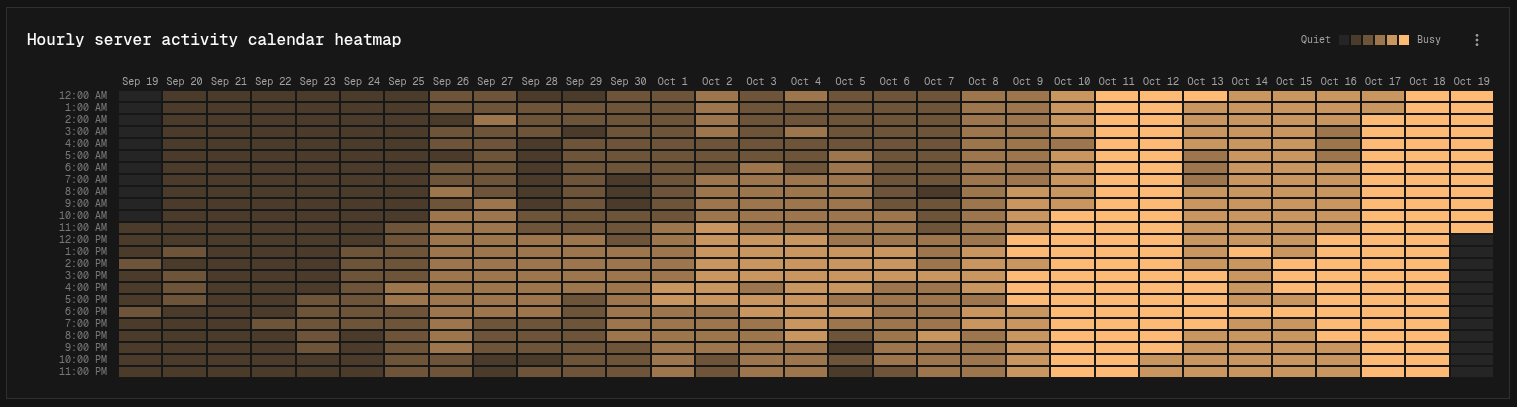Click the 'Oct 13' column header
1517x407 pixels.
(1205, 82)
